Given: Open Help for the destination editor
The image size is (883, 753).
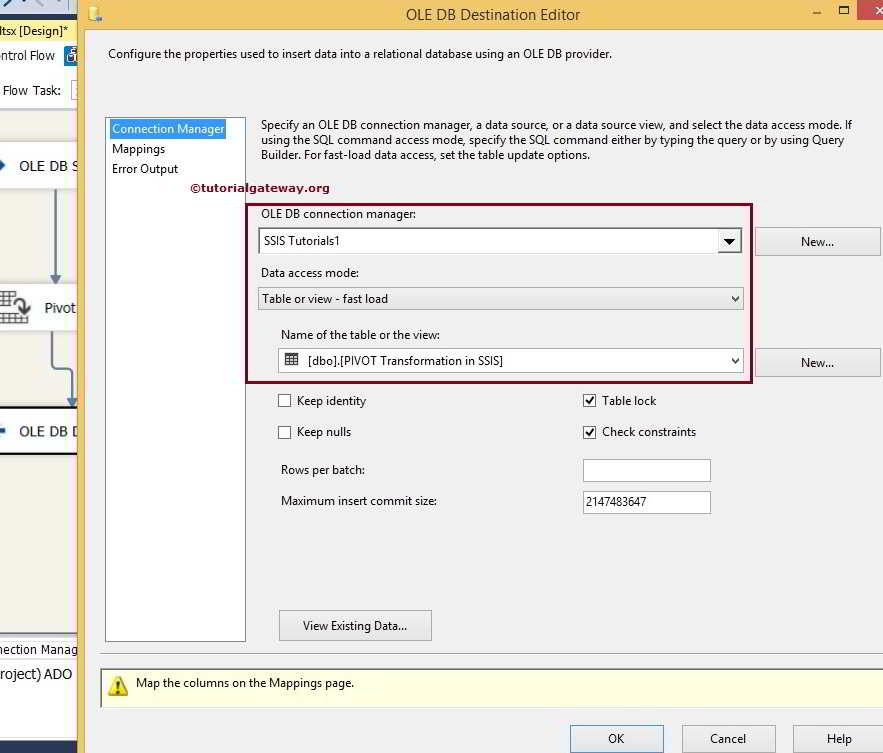Looking at the screenshot, I should pos(839,738).
